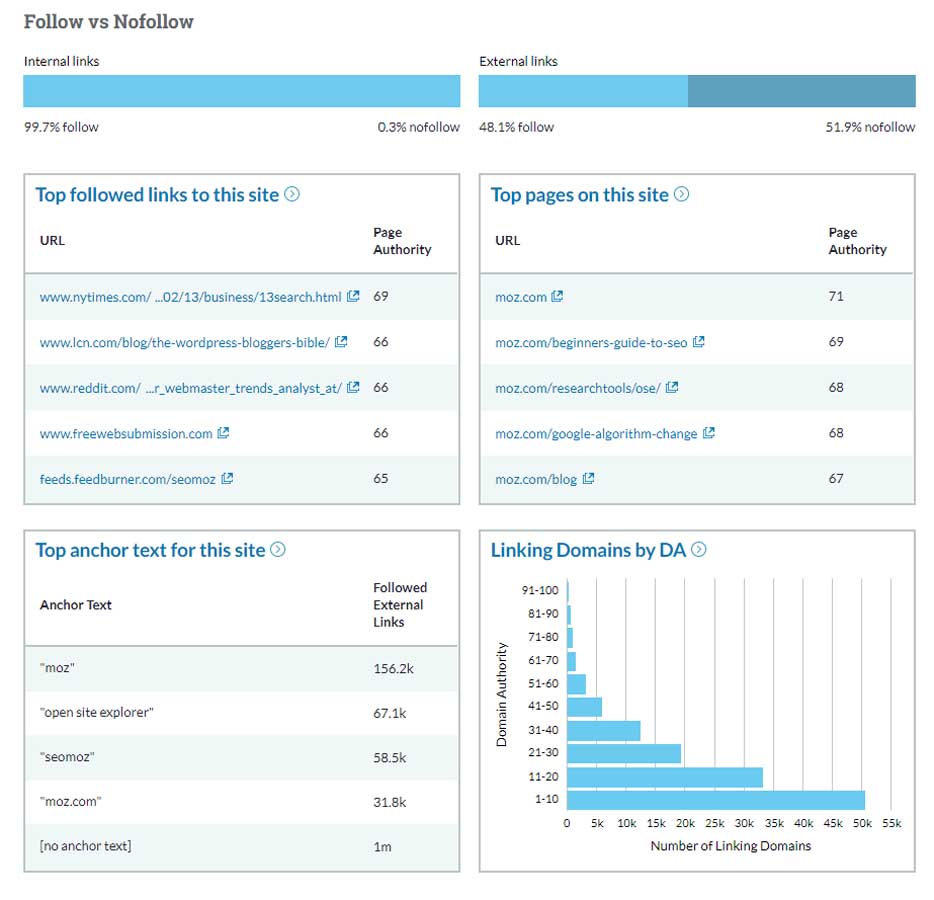
Task: Visit the www.nytimes.com 13search.html link
Action: pyautogui.click(x=191, y=297)
